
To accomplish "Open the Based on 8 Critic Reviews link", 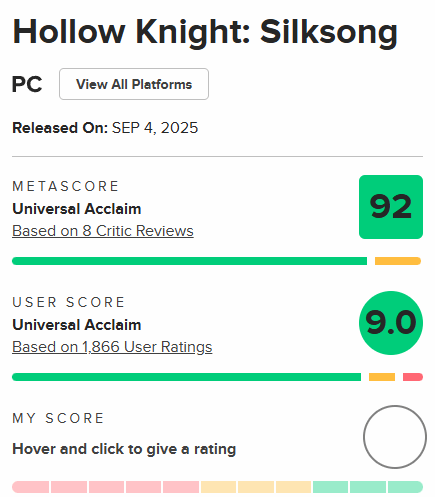I will [103, 231].
